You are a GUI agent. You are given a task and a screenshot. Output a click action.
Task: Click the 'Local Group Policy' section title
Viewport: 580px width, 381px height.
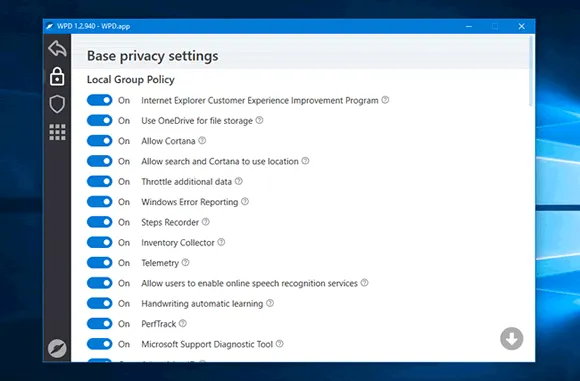131,80
